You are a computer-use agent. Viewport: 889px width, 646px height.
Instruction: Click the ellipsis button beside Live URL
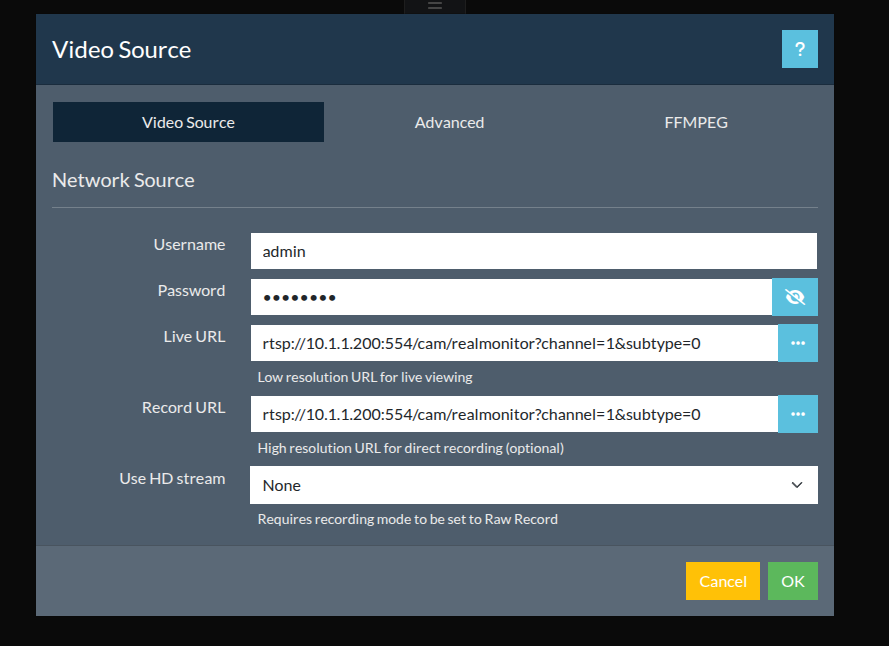click(x=797, y=343)
